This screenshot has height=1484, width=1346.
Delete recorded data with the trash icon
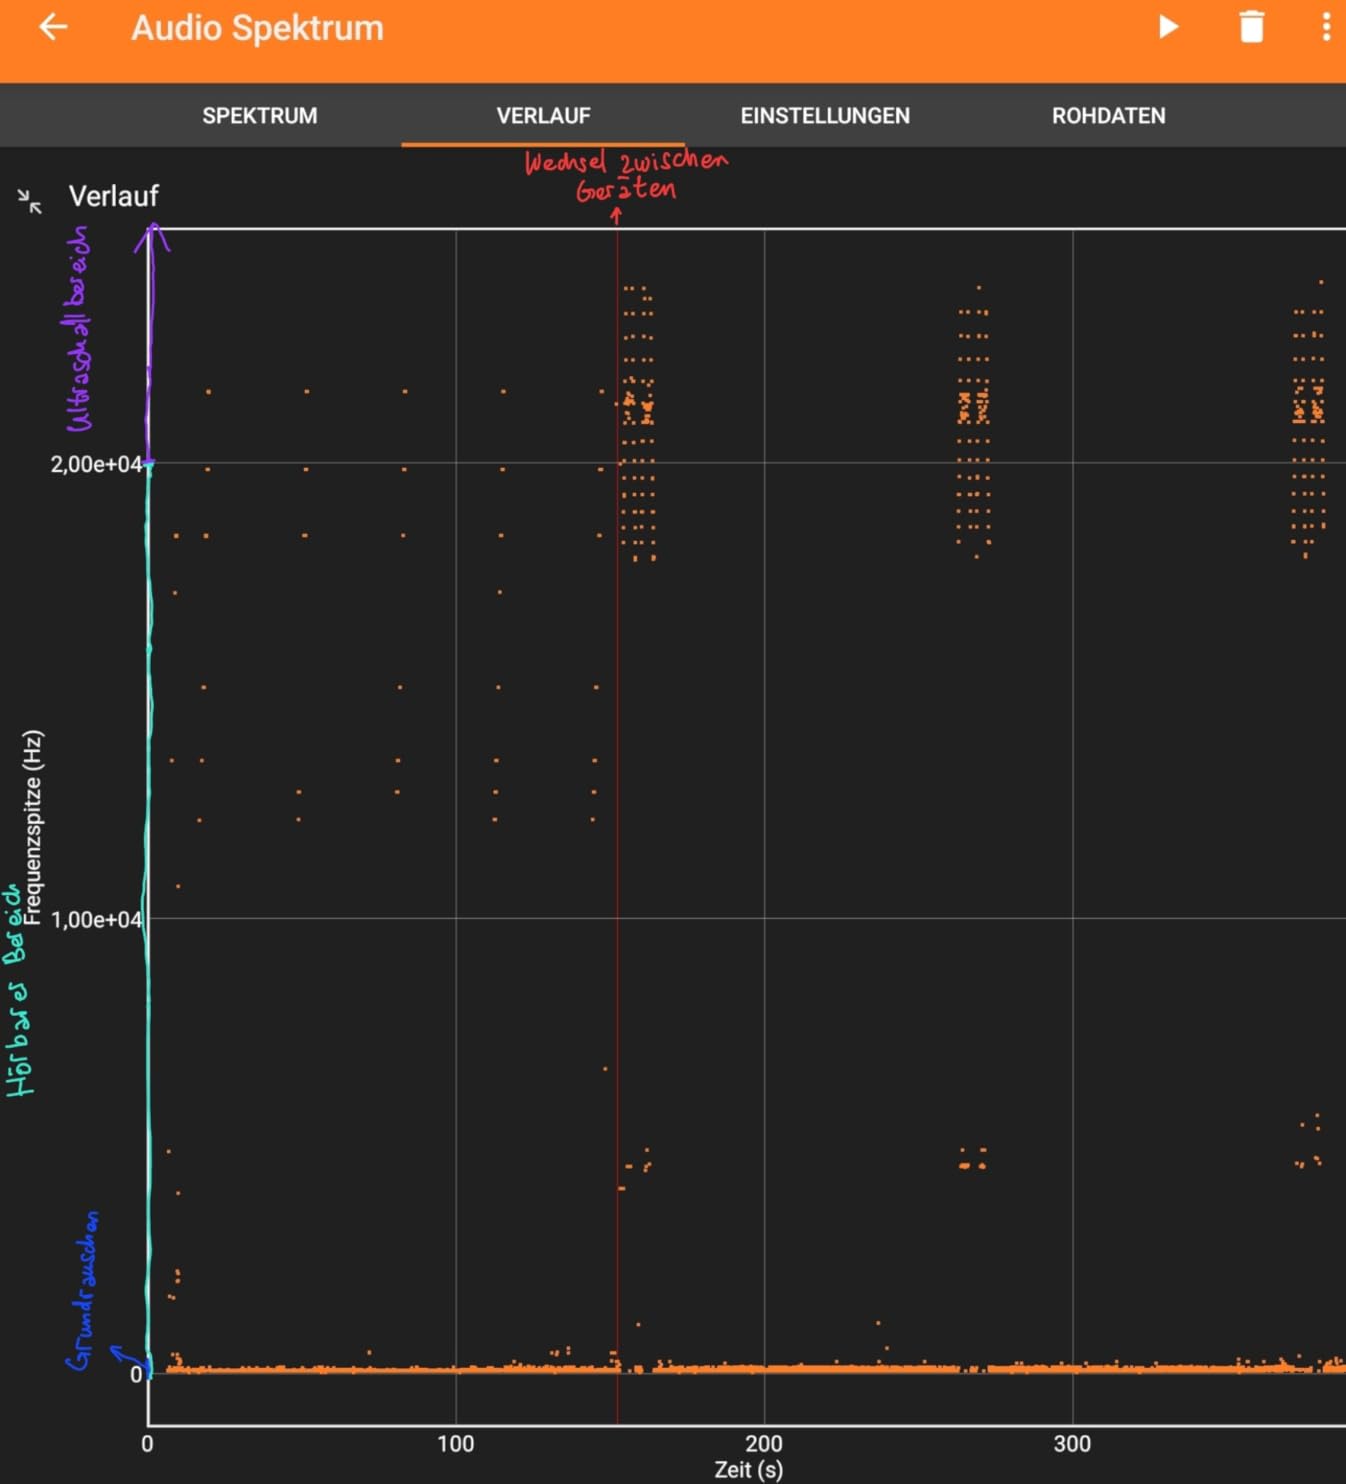pyautogui.click(x=1251, y=27)
